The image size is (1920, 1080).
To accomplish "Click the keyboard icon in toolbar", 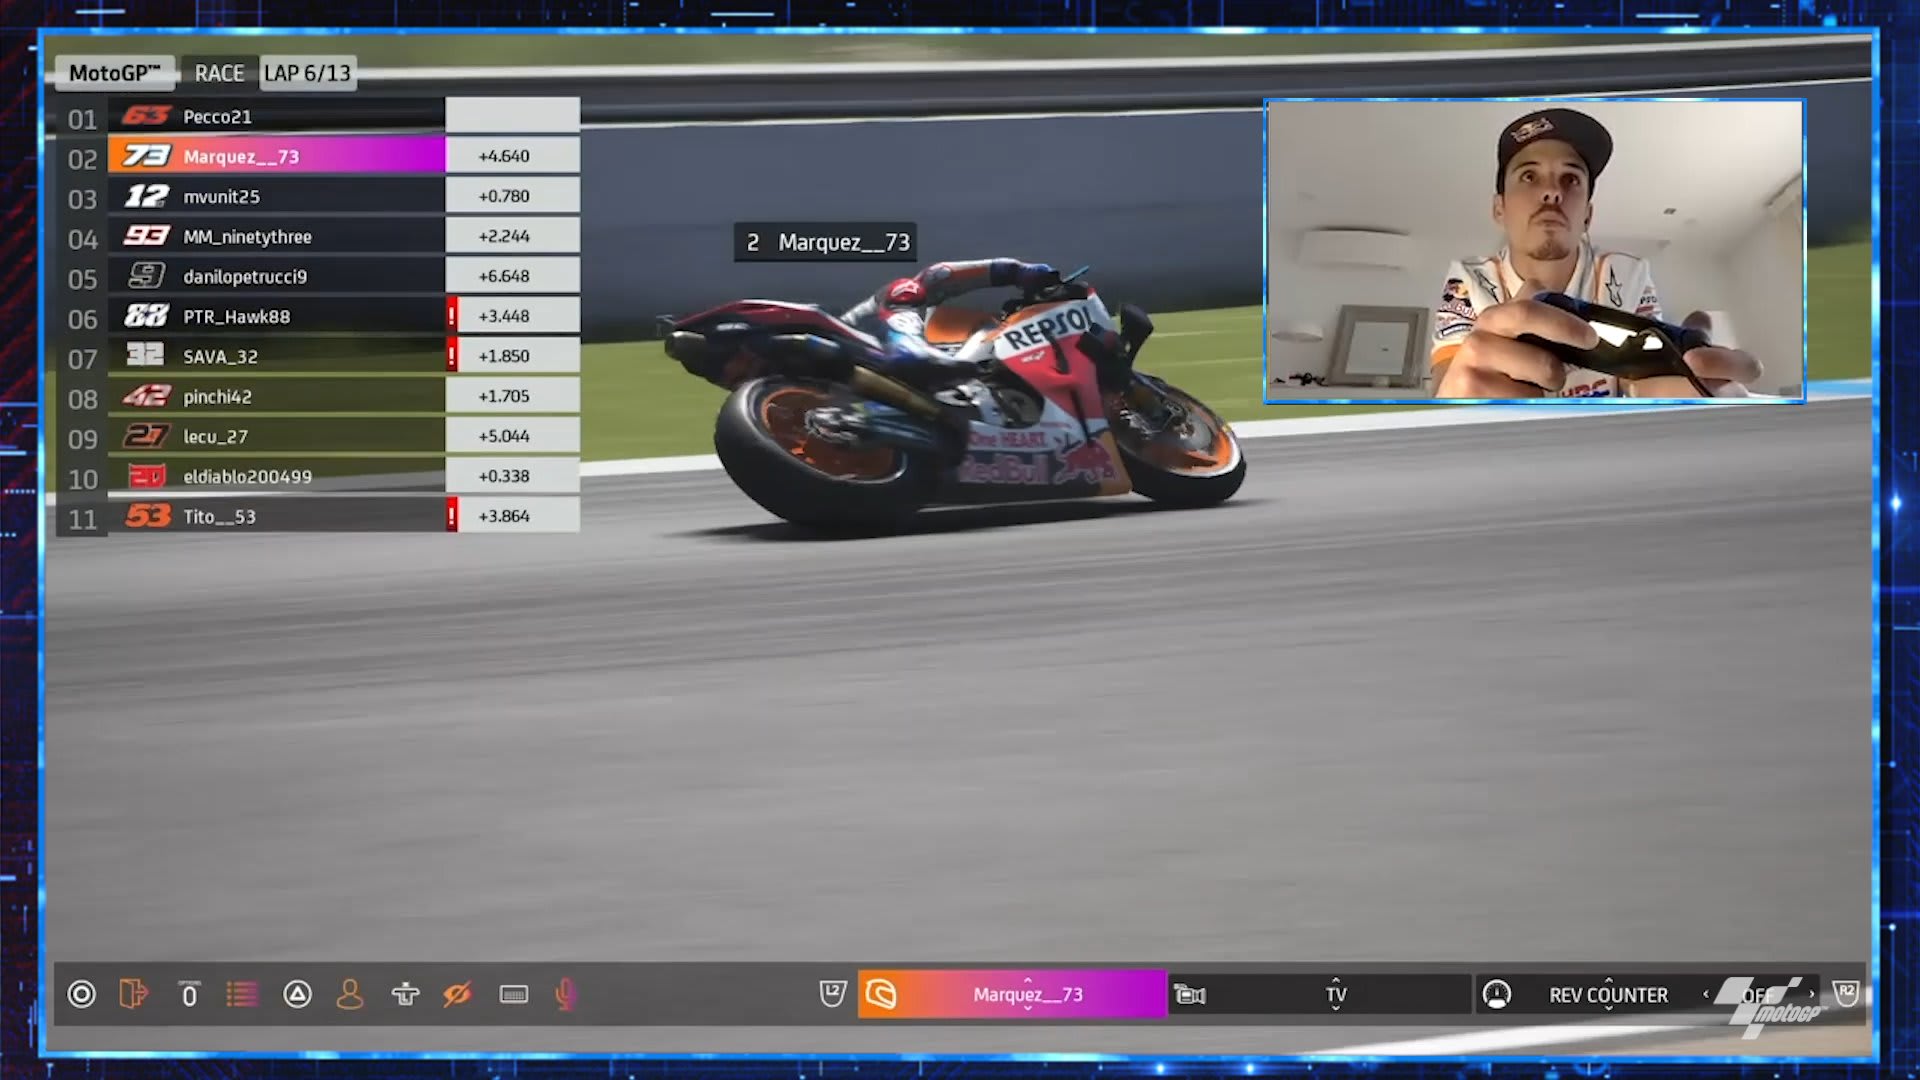I will click(513, 994).
